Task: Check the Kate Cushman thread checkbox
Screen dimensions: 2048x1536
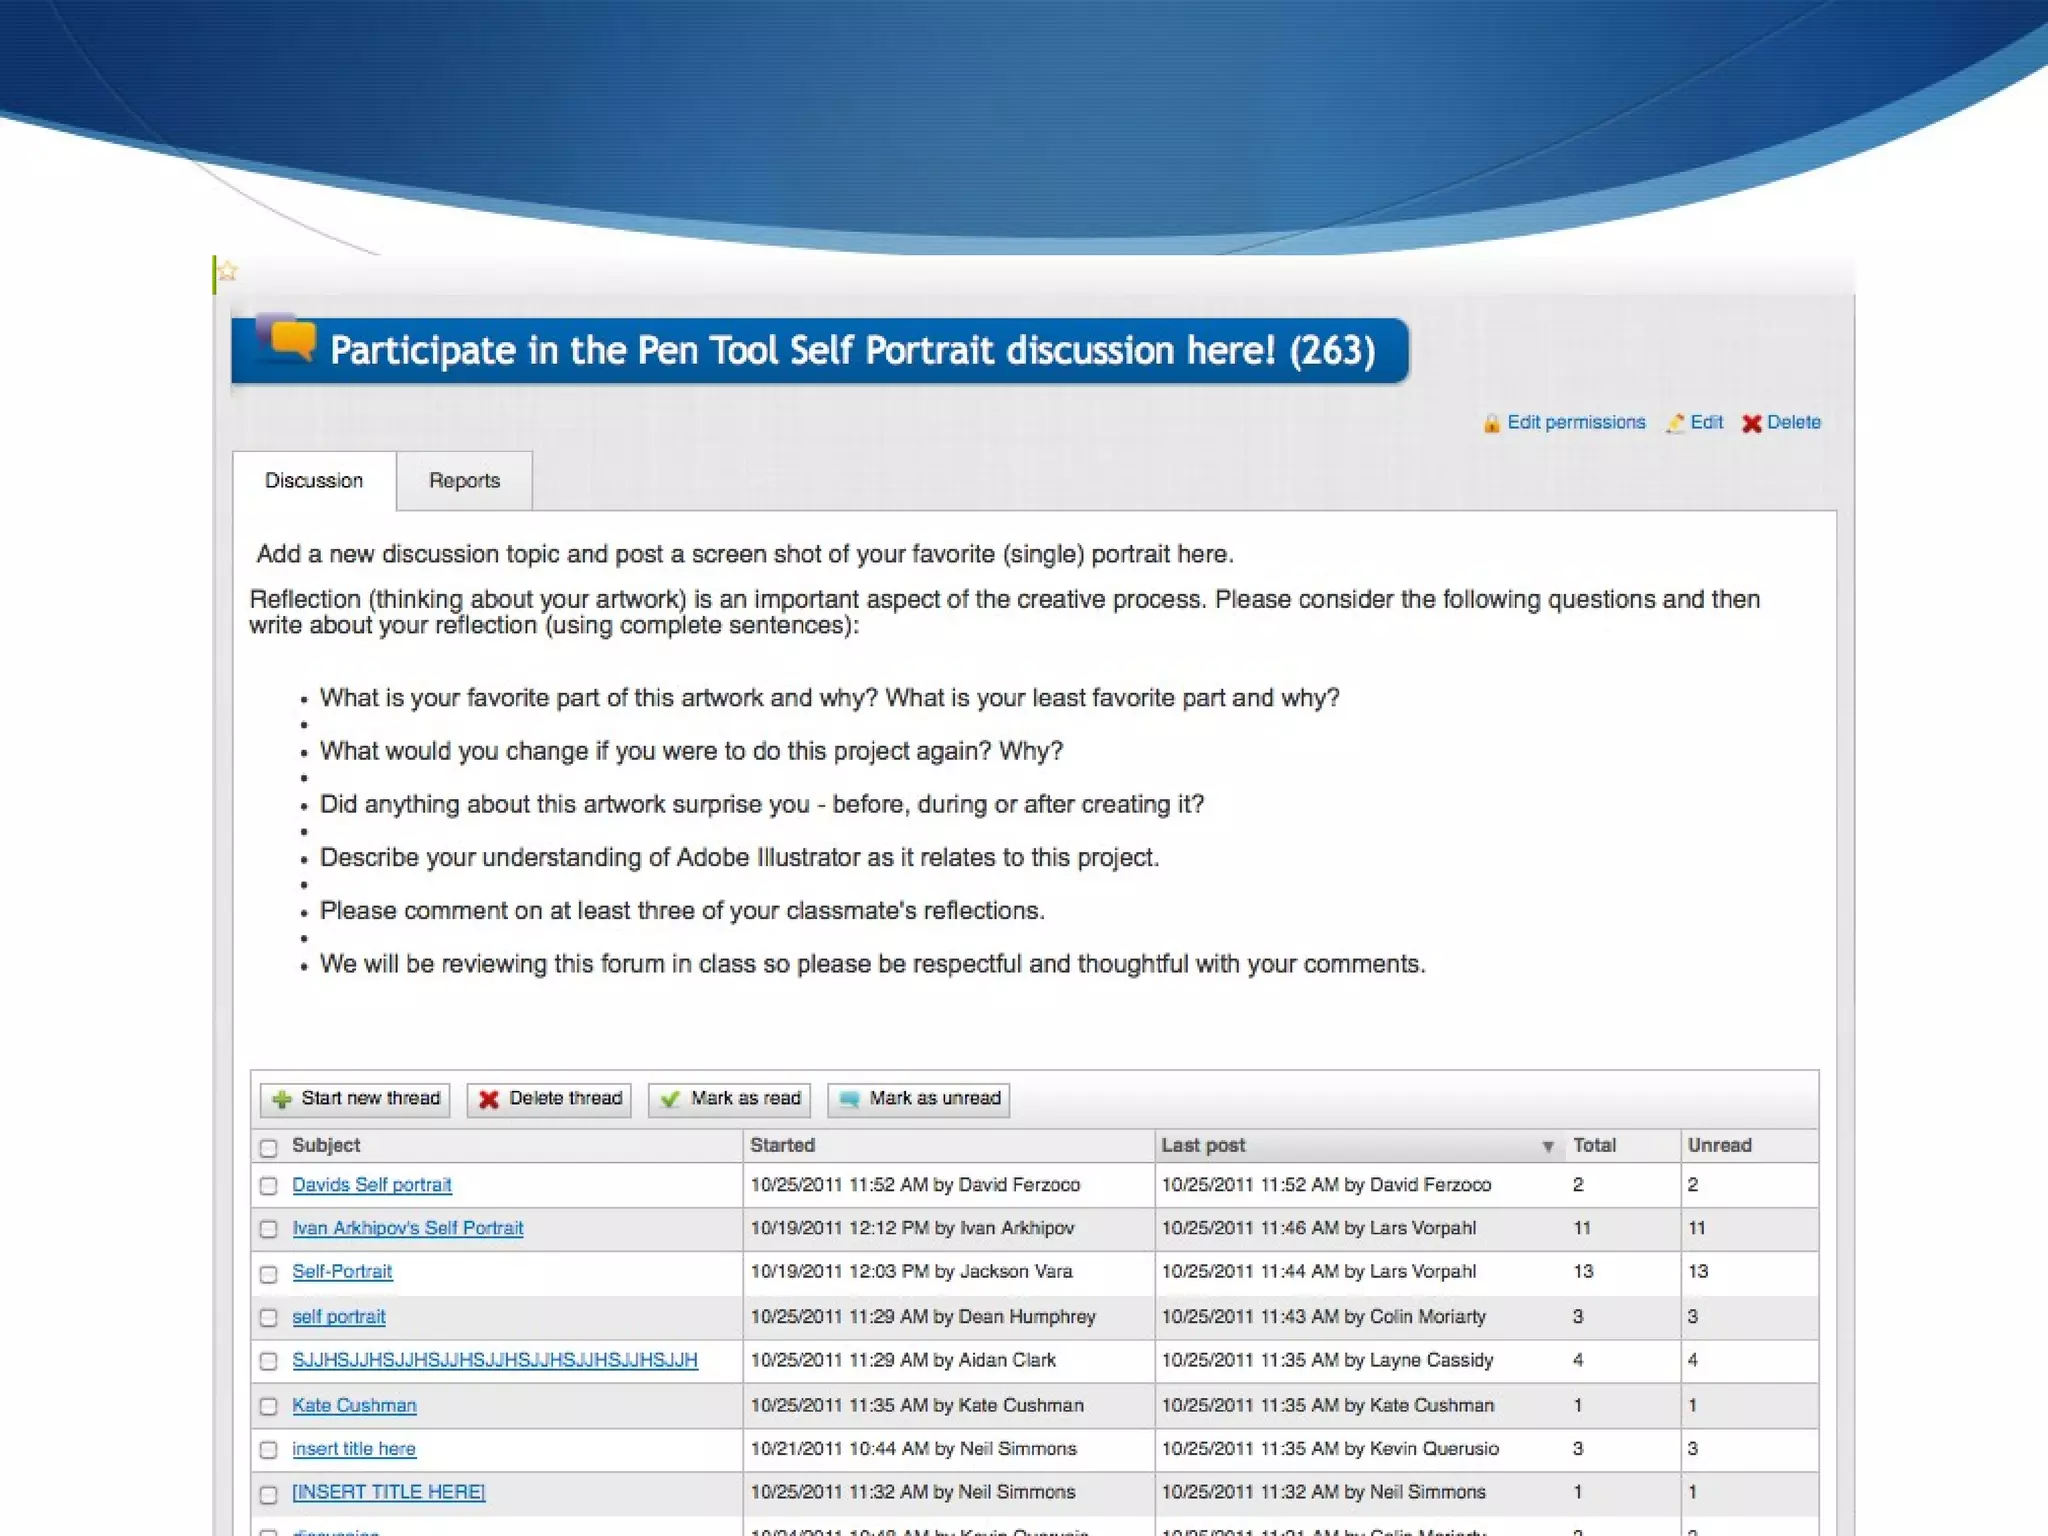Action: (x=268, y=1406)
